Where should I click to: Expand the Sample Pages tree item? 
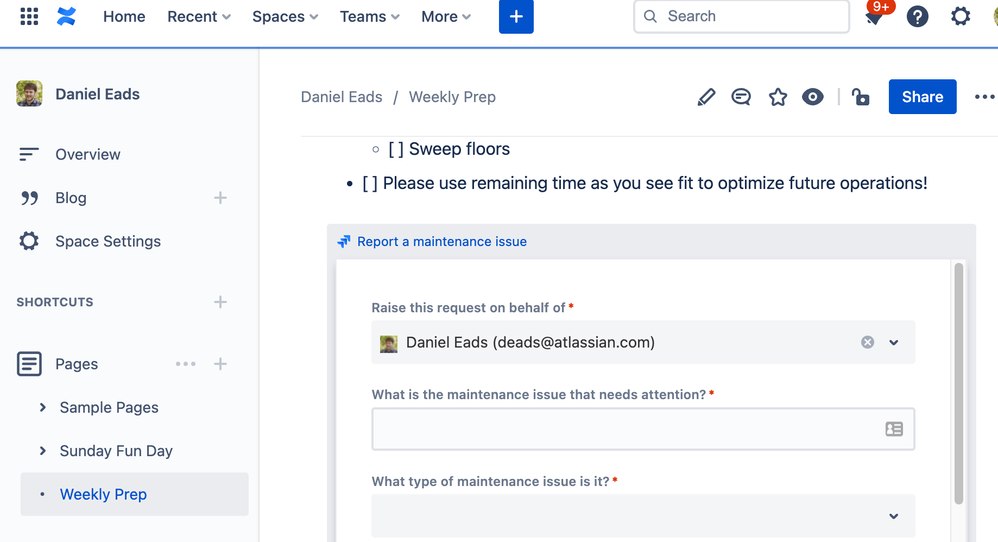coord(43,407)
